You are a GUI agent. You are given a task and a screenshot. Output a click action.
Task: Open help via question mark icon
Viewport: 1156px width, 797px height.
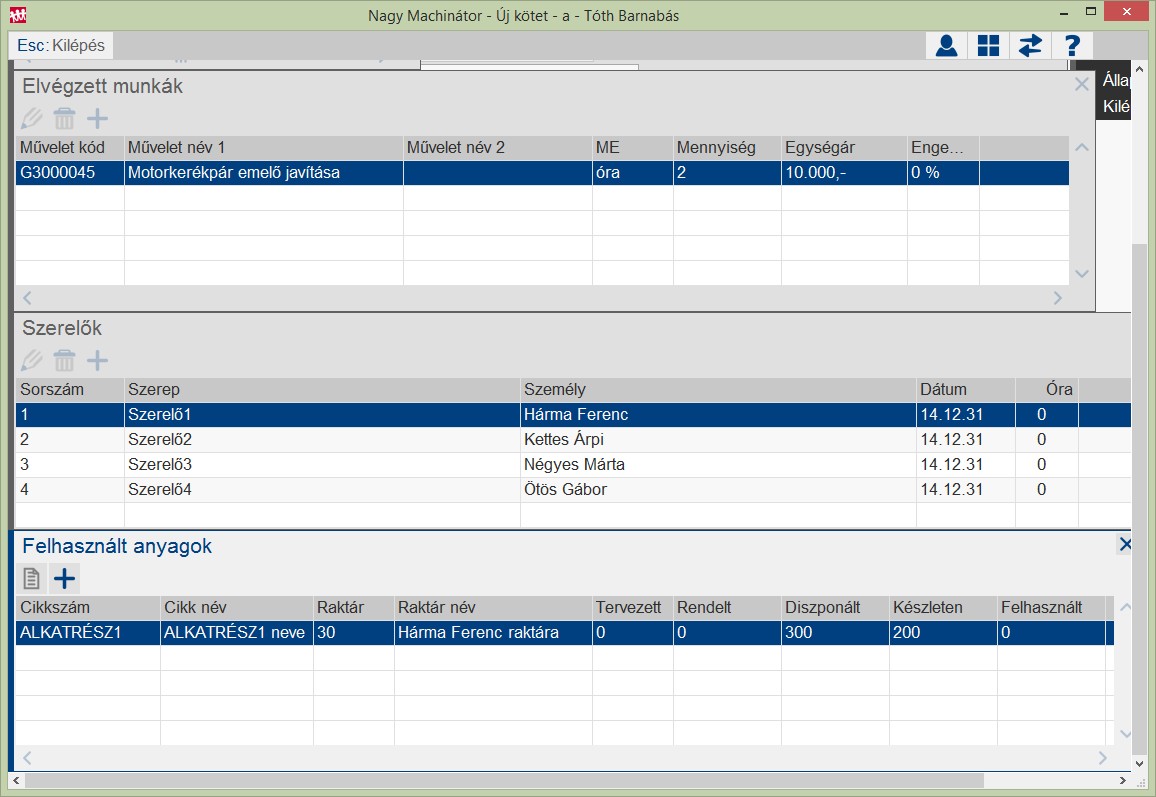click(1072, 46)
